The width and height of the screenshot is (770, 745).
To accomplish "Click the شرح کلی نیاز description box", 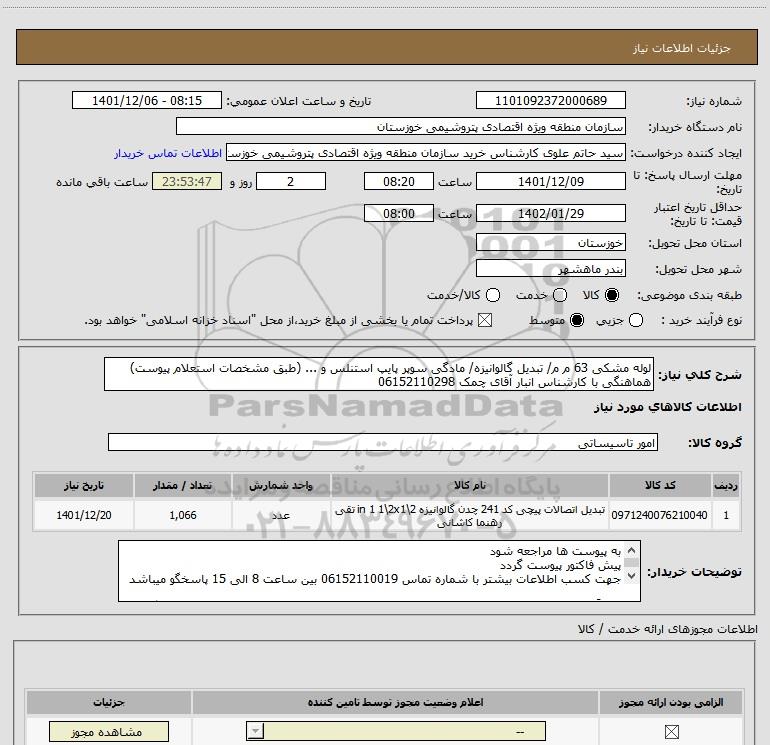I will coord(379,375).
